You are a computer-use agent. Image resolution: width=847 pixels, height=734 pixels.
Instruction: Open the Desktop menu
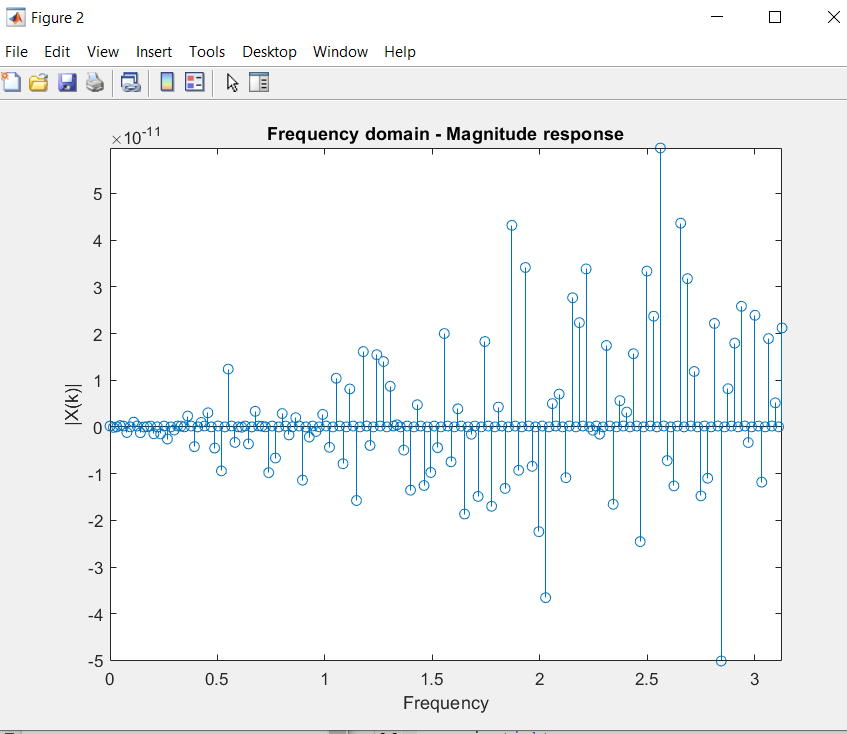(269, 52)
